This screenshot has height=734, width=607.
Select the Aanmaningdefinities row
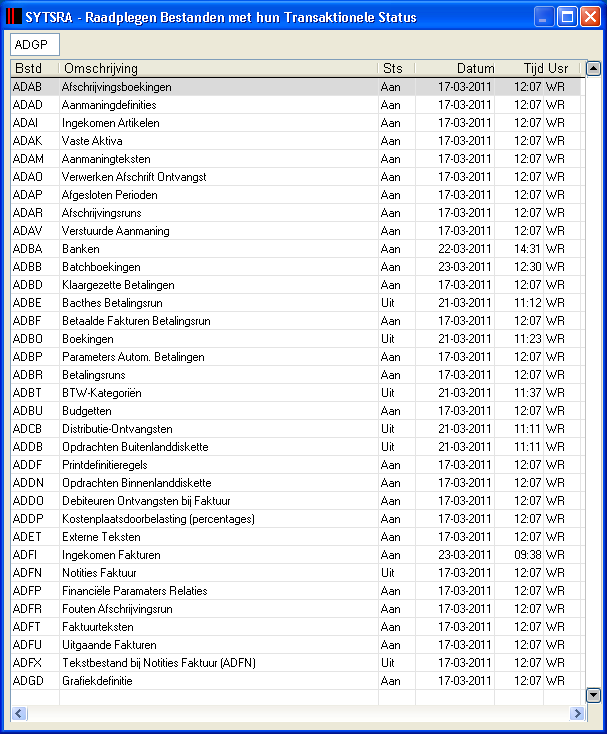(x=296, y=105)
